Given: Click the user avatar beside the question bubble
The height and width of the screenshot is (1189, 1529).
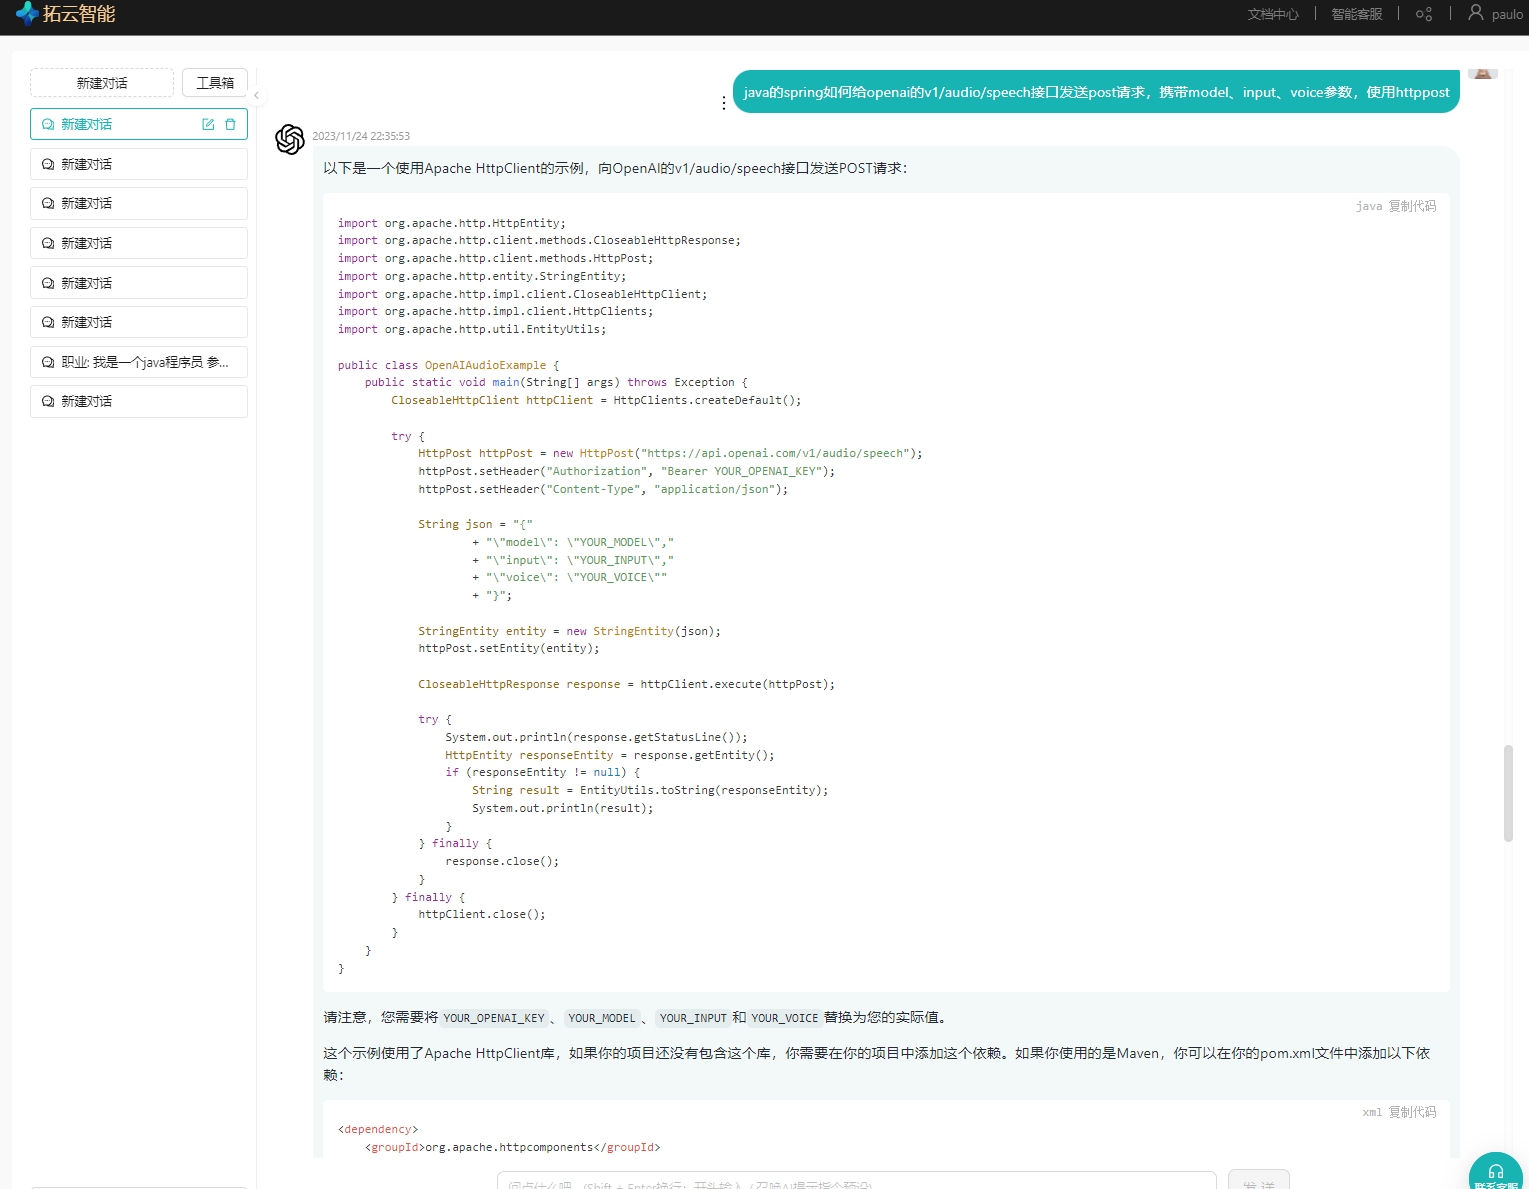Looking at the screenshot, I should [x=1483, y=73].
